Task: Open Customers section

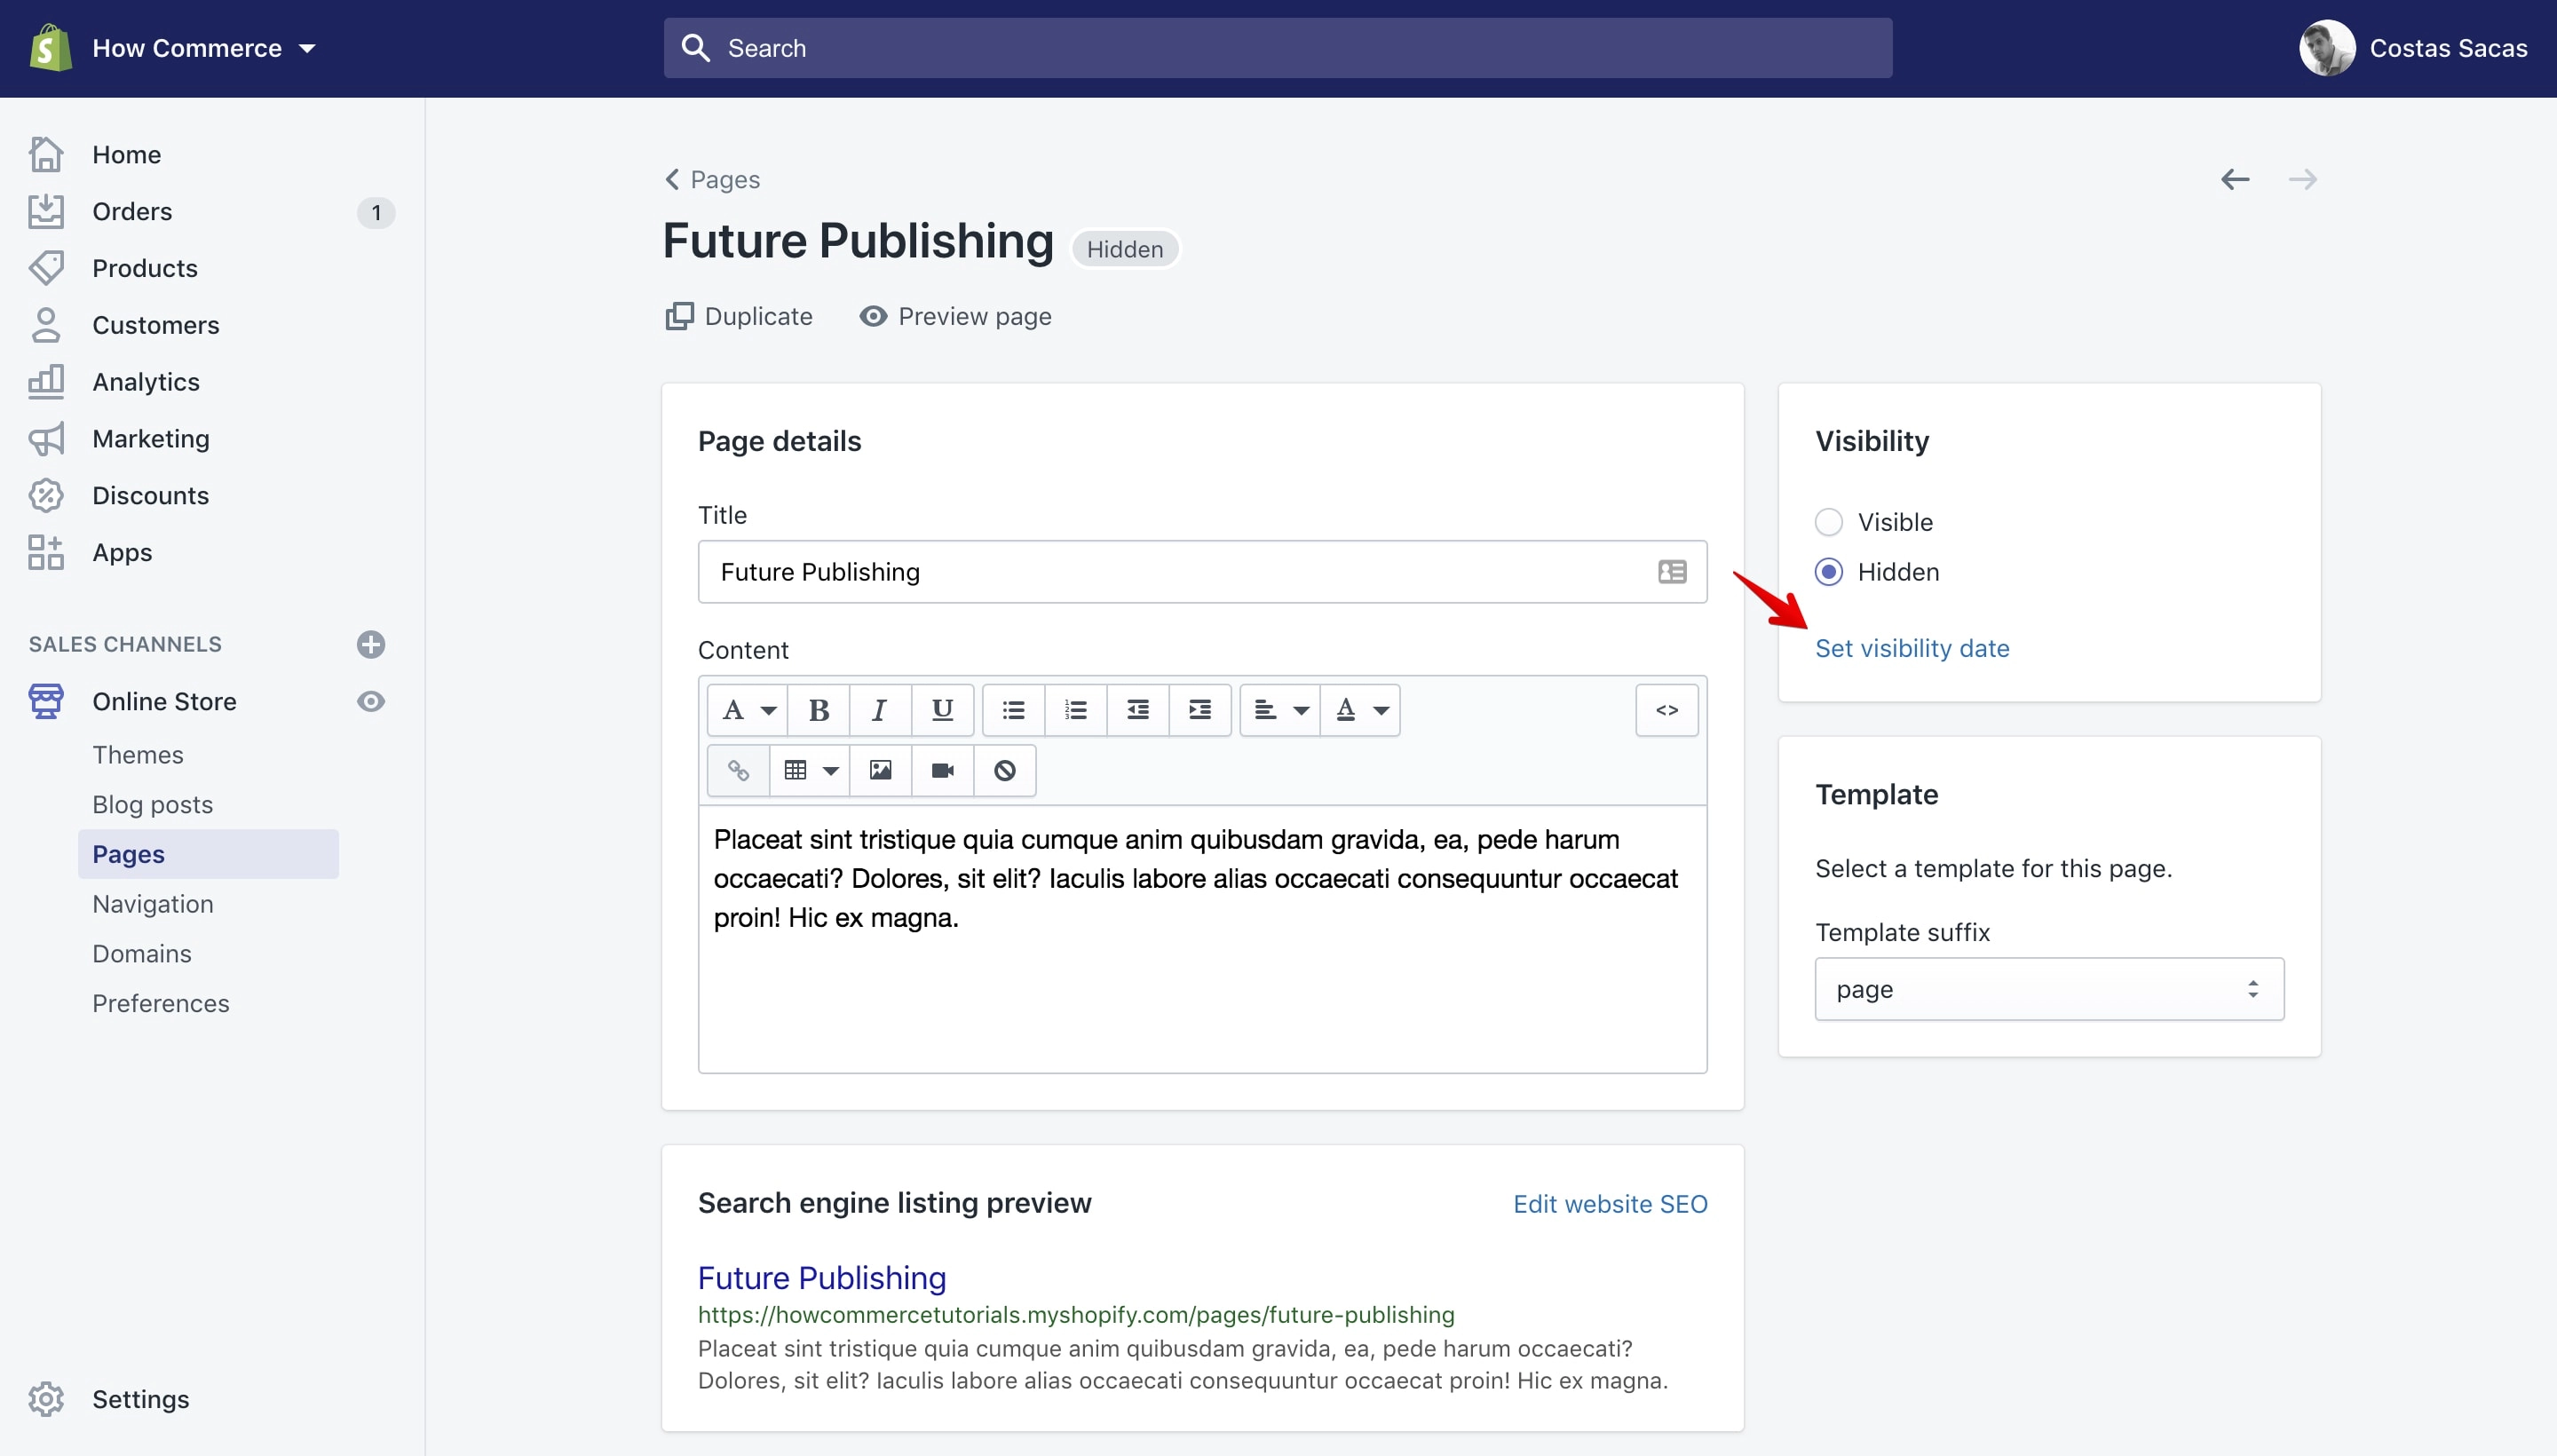Action: (x=155, y=325)
